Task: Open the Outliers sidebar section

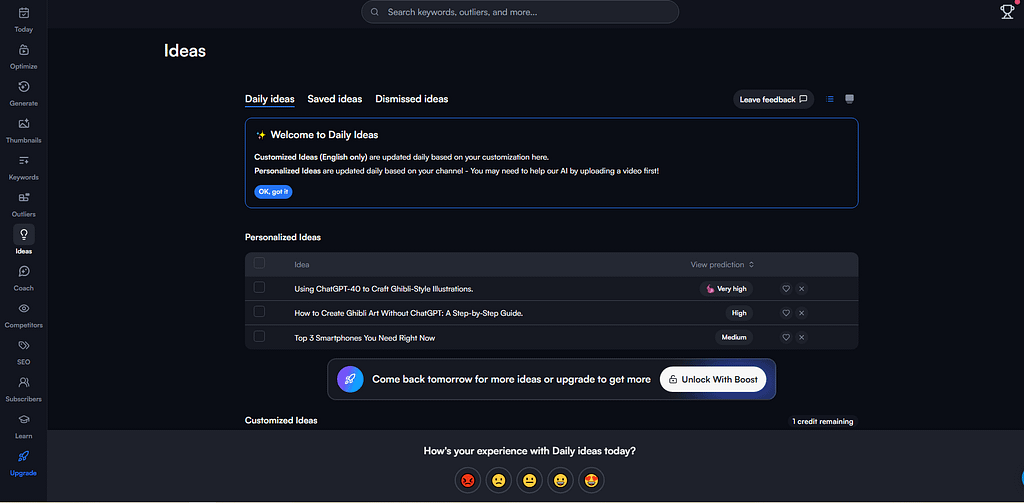Action: (23, 198)
